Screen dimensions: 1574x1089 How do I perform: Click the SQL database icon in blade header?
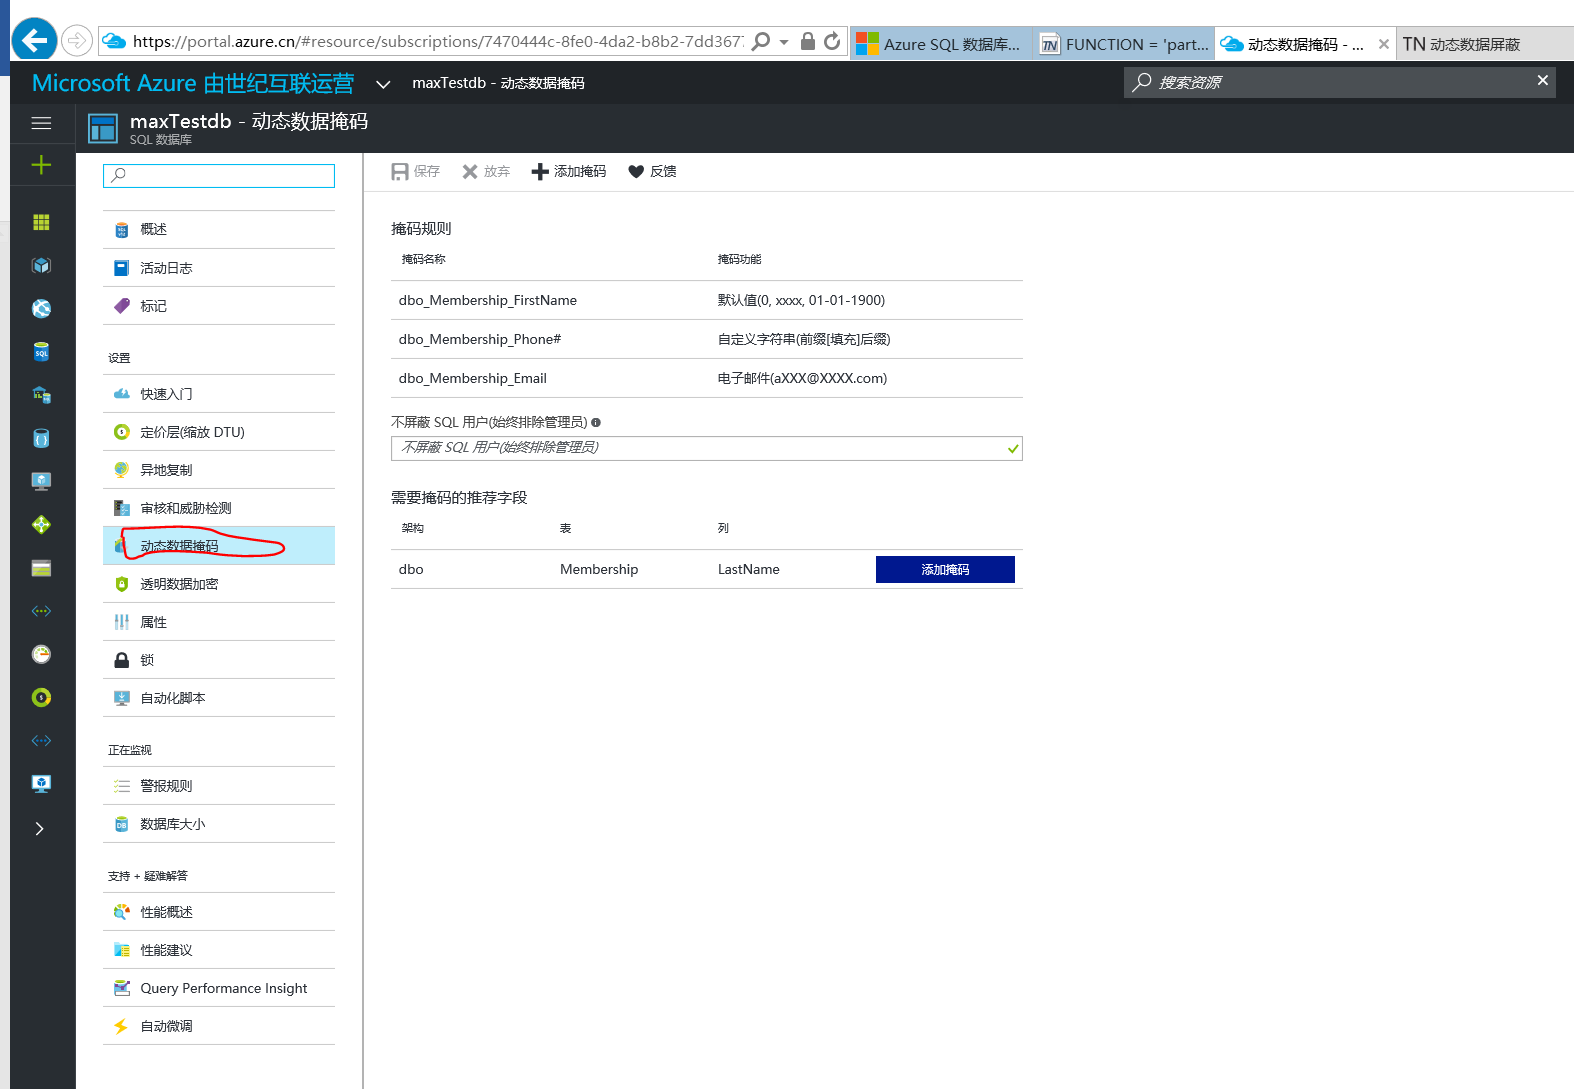tap(103, 128)
